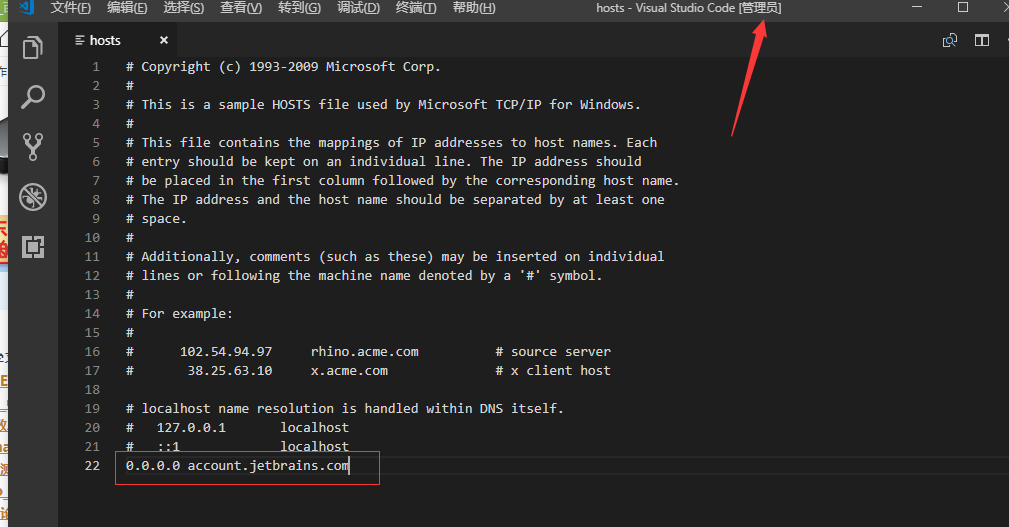This screenshot has height=527, width=1009.
Task: Click the Copyright Microsoft Corp. comment line
Action: (x=283, y=66)
